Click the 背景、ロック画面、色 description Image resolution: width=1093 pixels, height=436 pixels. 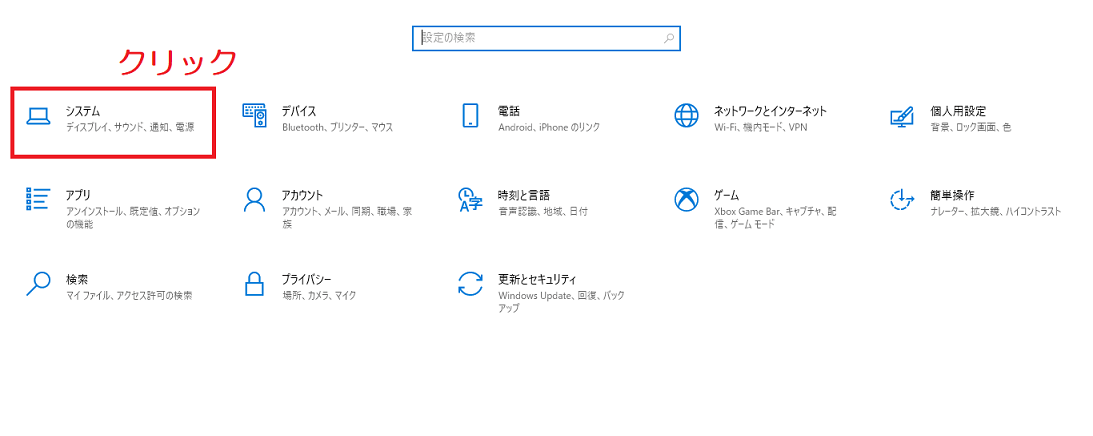click(970, 128)
